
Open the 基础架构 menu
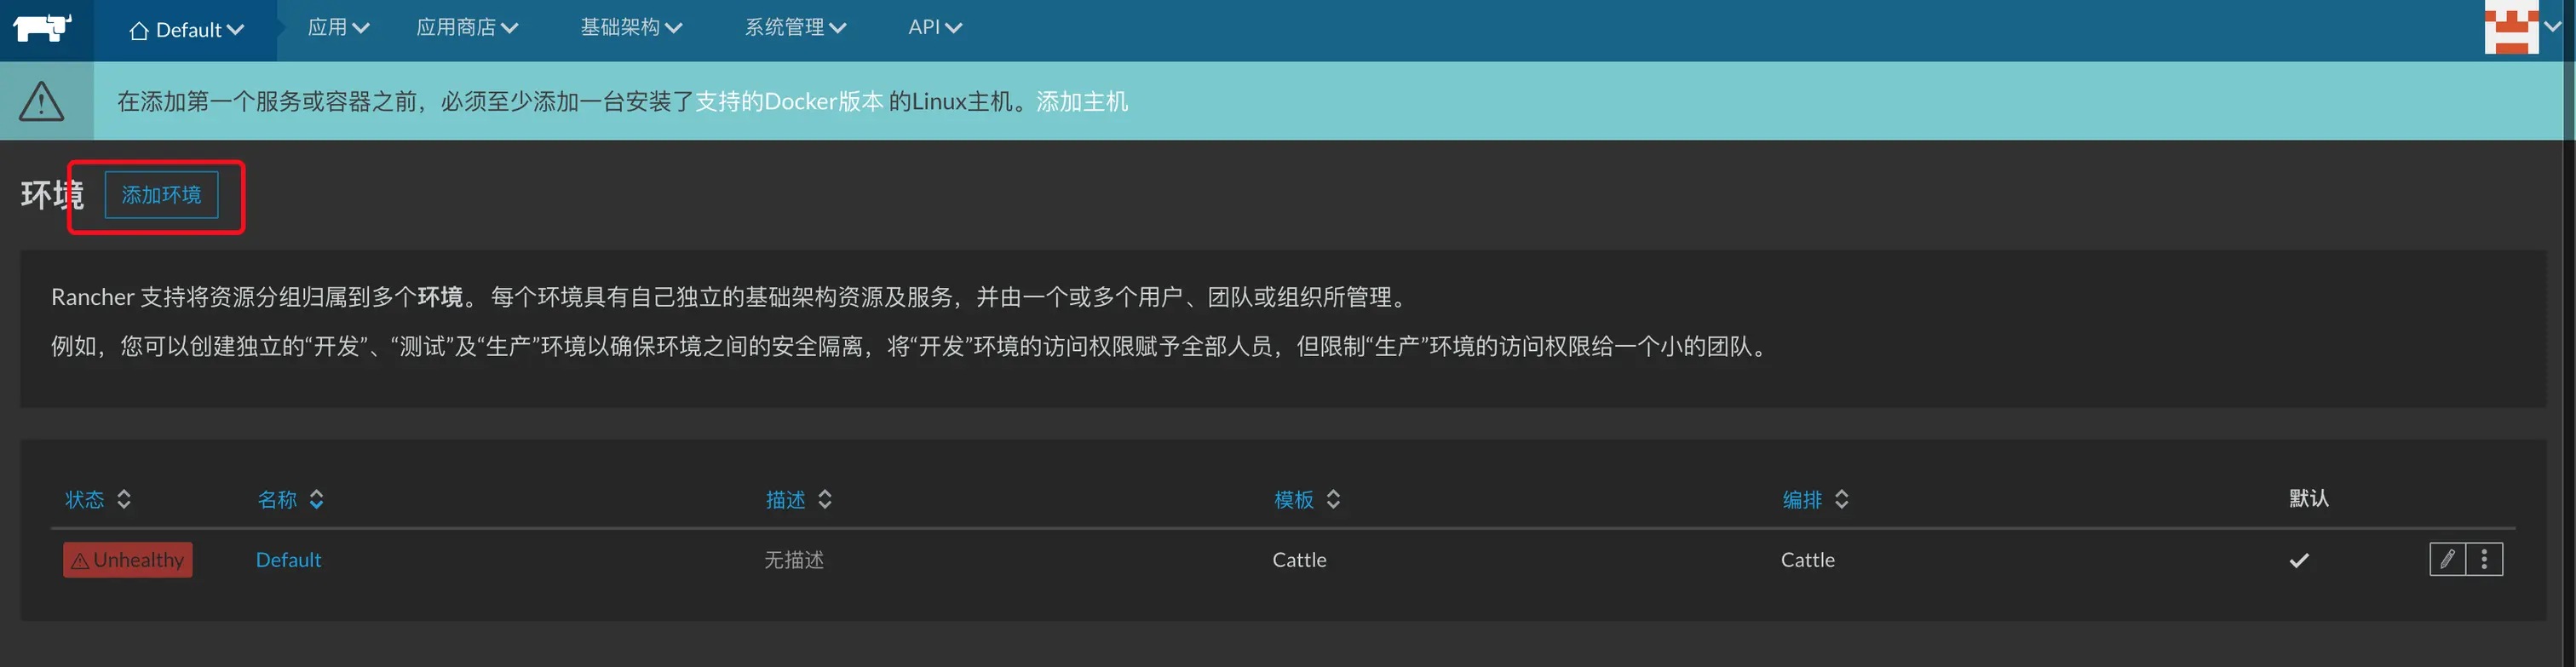click(x=631, y=28)
